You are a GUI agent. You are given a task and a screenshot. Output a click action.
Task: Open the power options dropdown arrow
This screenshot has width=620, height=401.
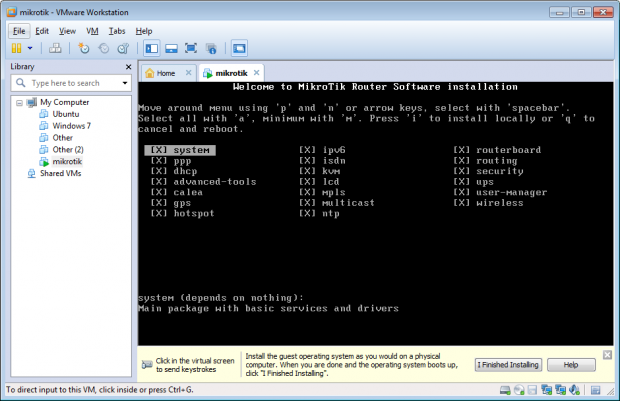pyautogui.click(x=30, y=48)
